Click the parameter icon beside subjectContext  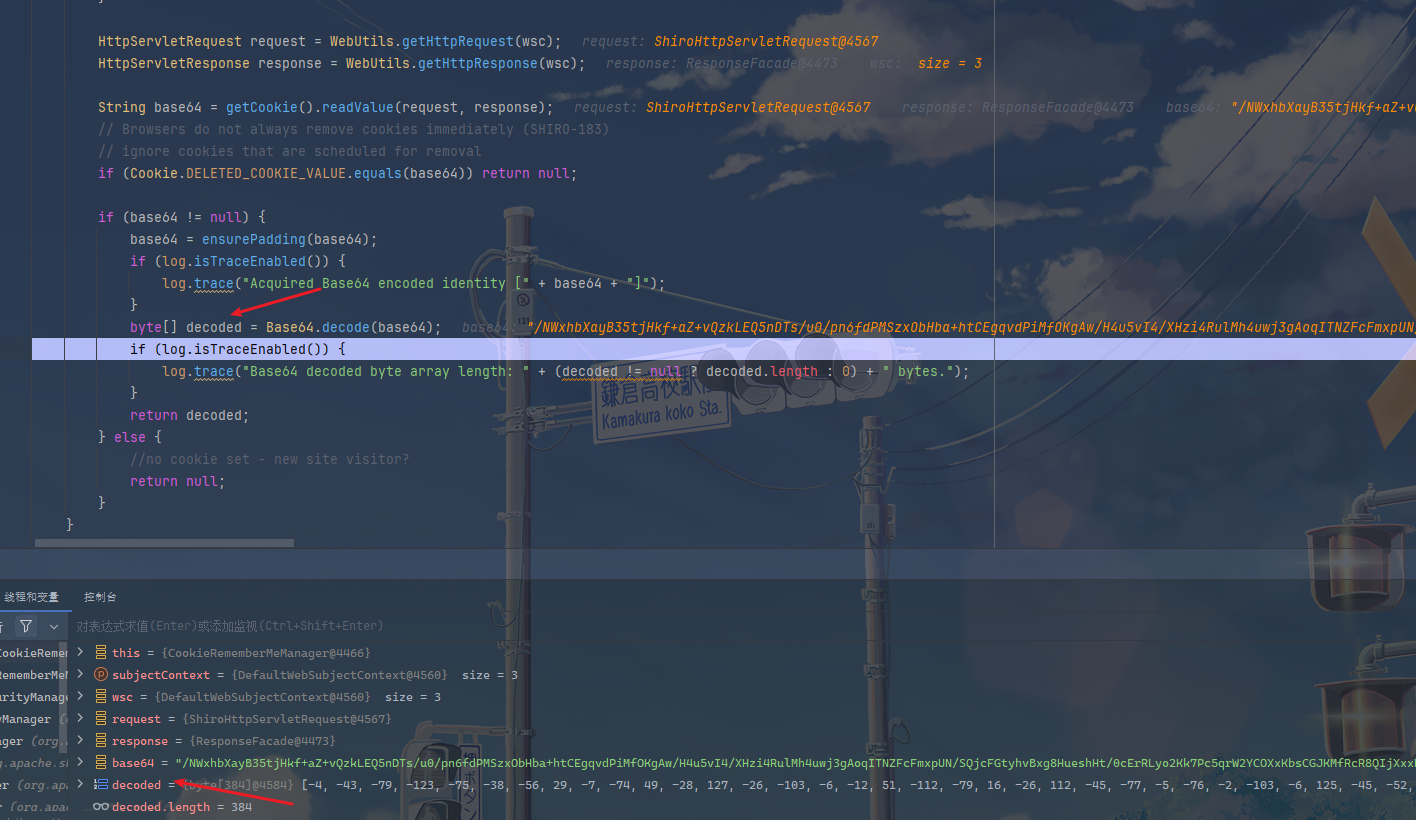(x=101, y=675)
